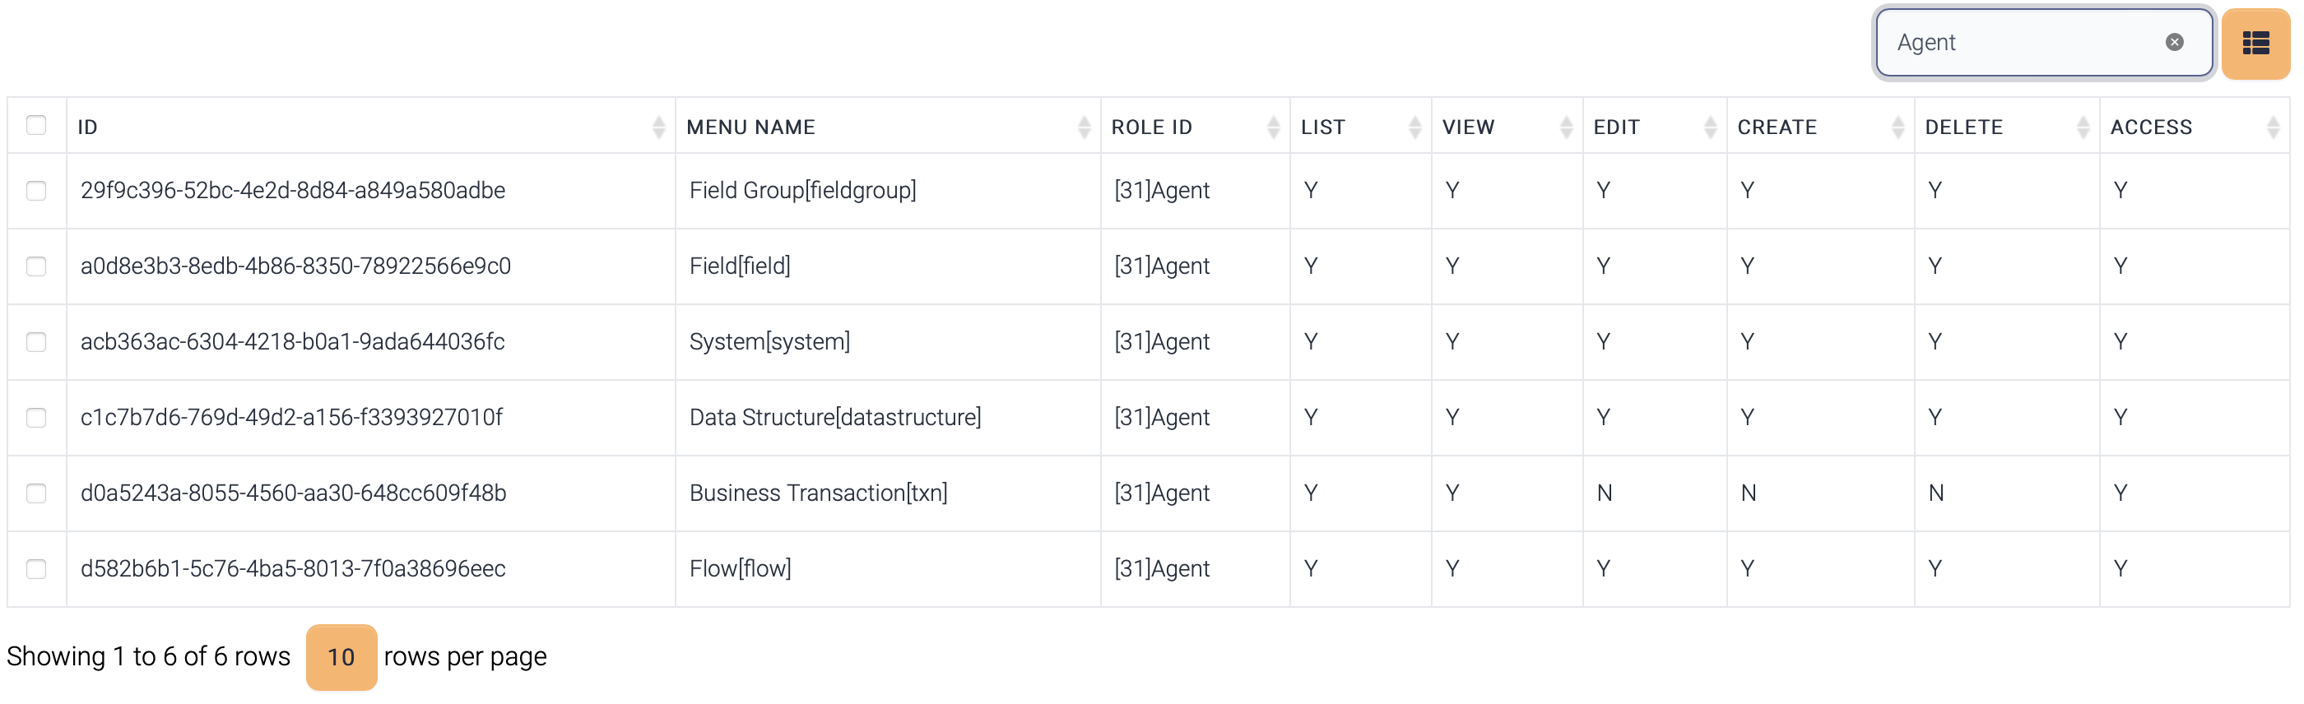Toggle the select-all header checkbox

click(x=37, y=125)
